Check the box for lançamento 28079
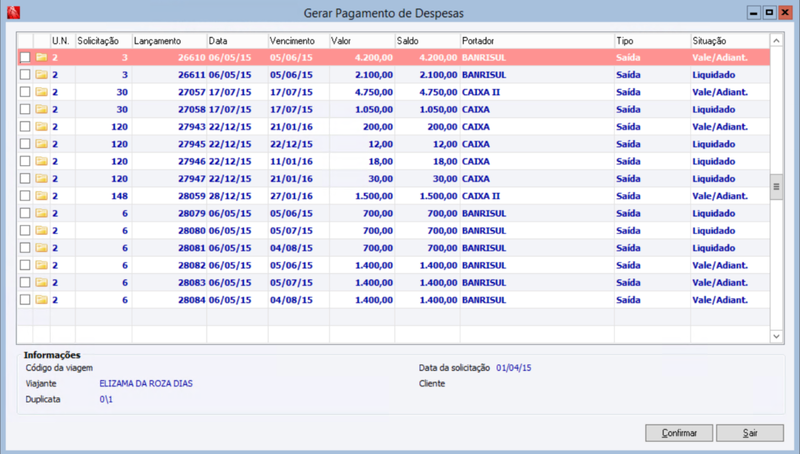The width and height of the screenshot is (800, 454). tap(25, 213)
